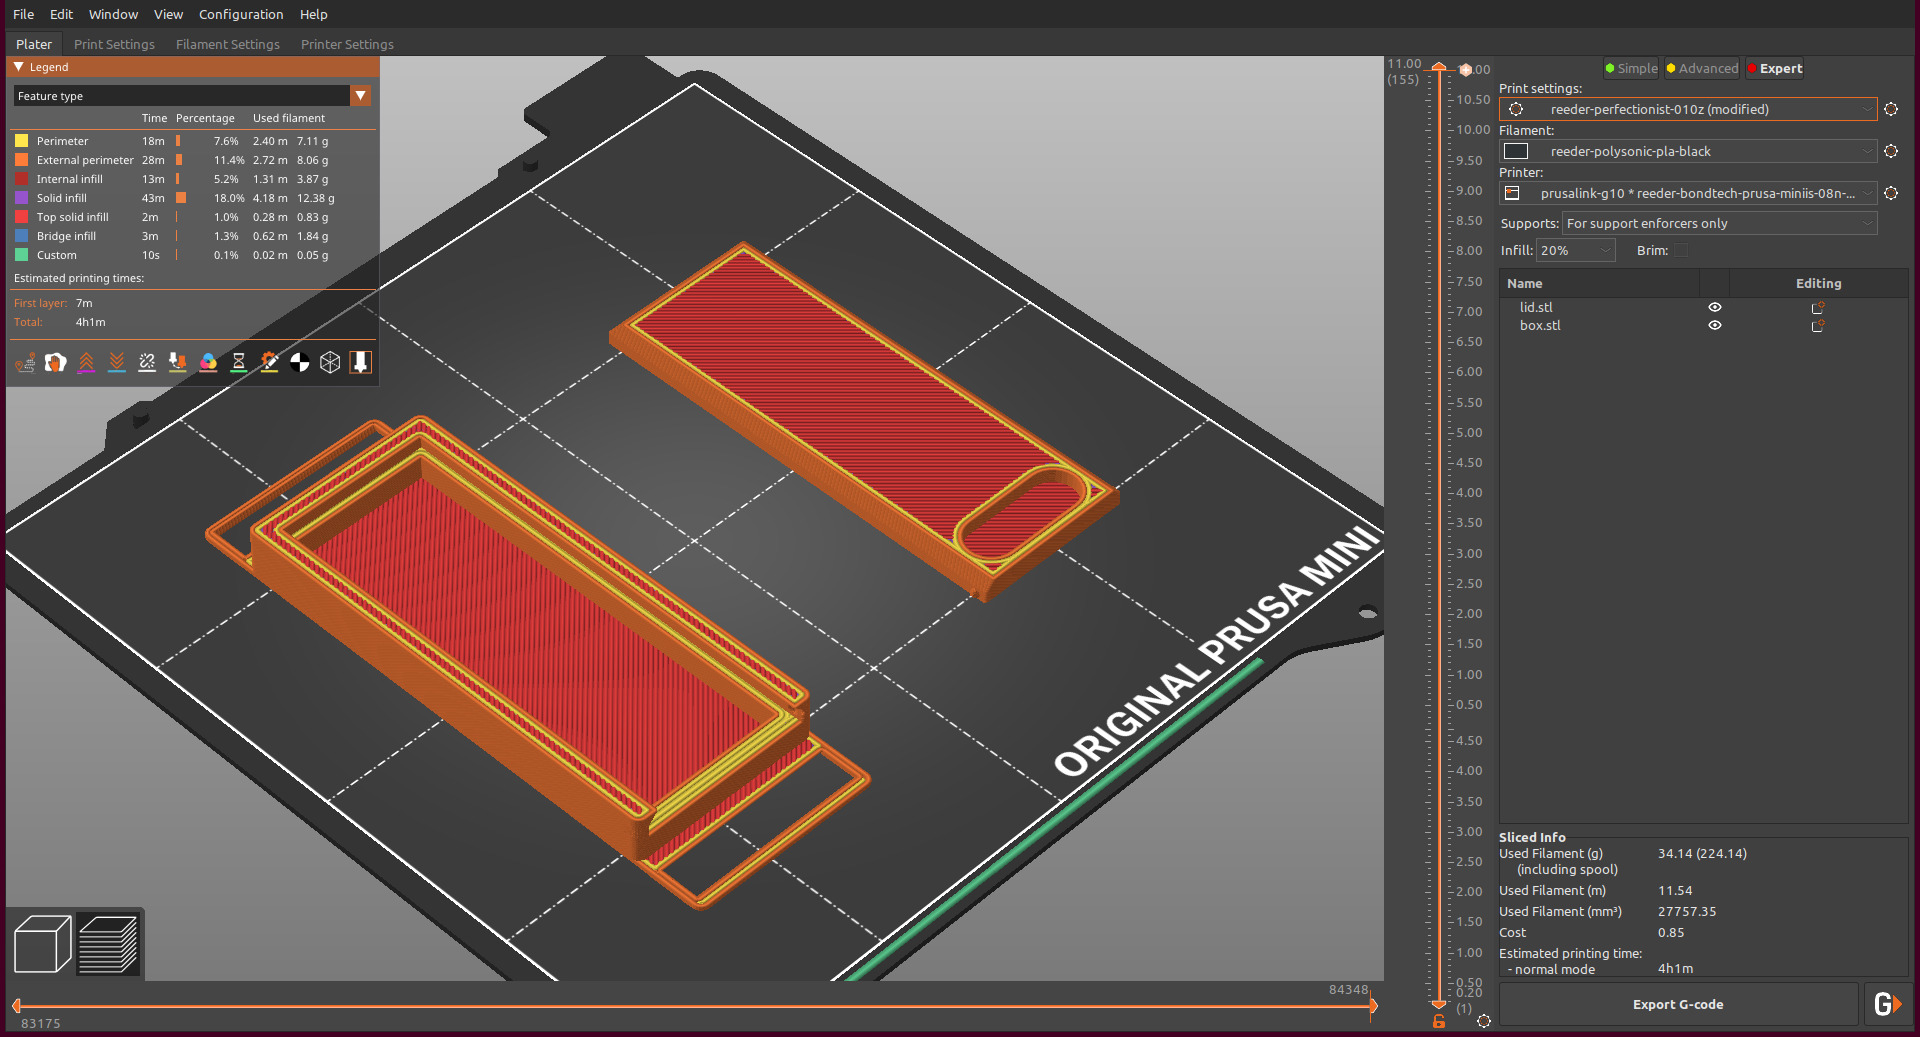Open the Feature type dropdown

click(x=361, y=95)
